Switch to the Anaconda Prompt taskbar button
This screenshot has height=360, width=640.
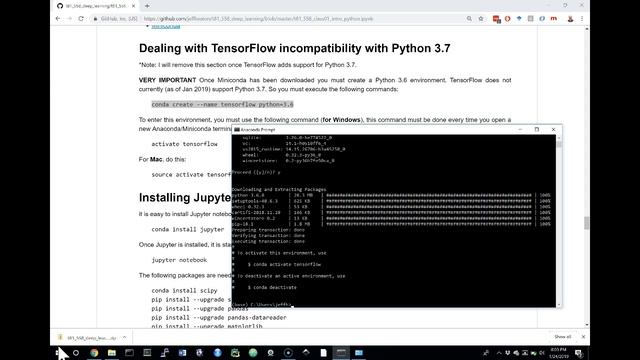click(341, 353)
